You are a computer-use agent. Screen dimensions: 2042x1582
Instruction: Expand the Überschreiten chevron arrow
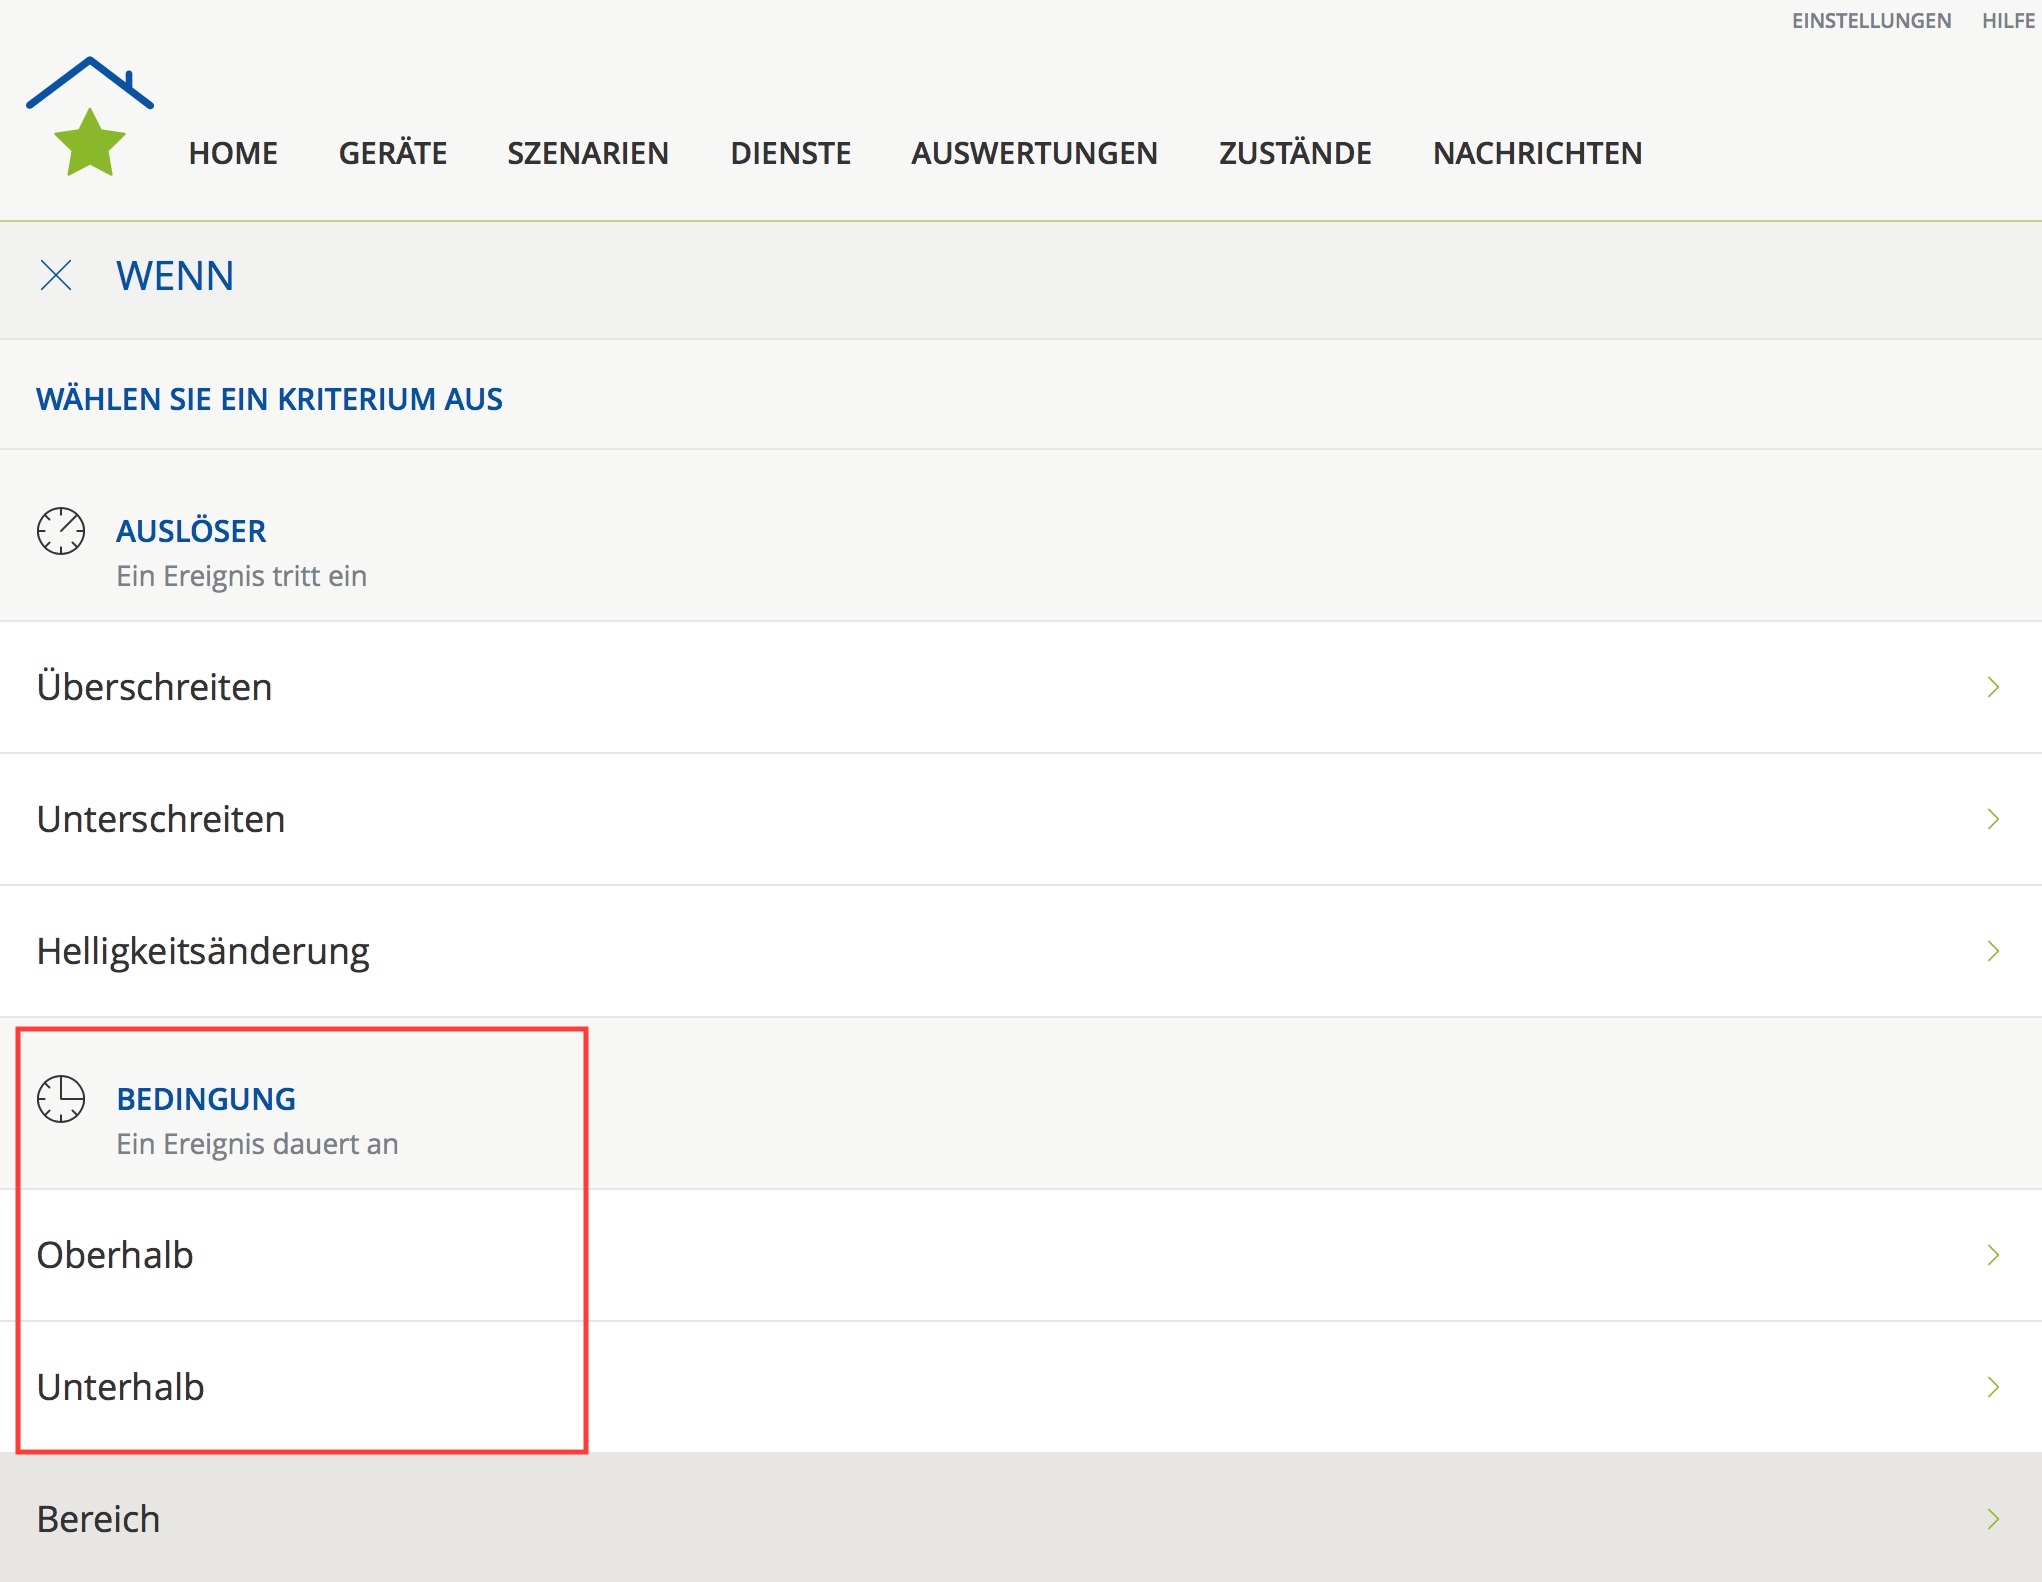(x=1992, y=687)
